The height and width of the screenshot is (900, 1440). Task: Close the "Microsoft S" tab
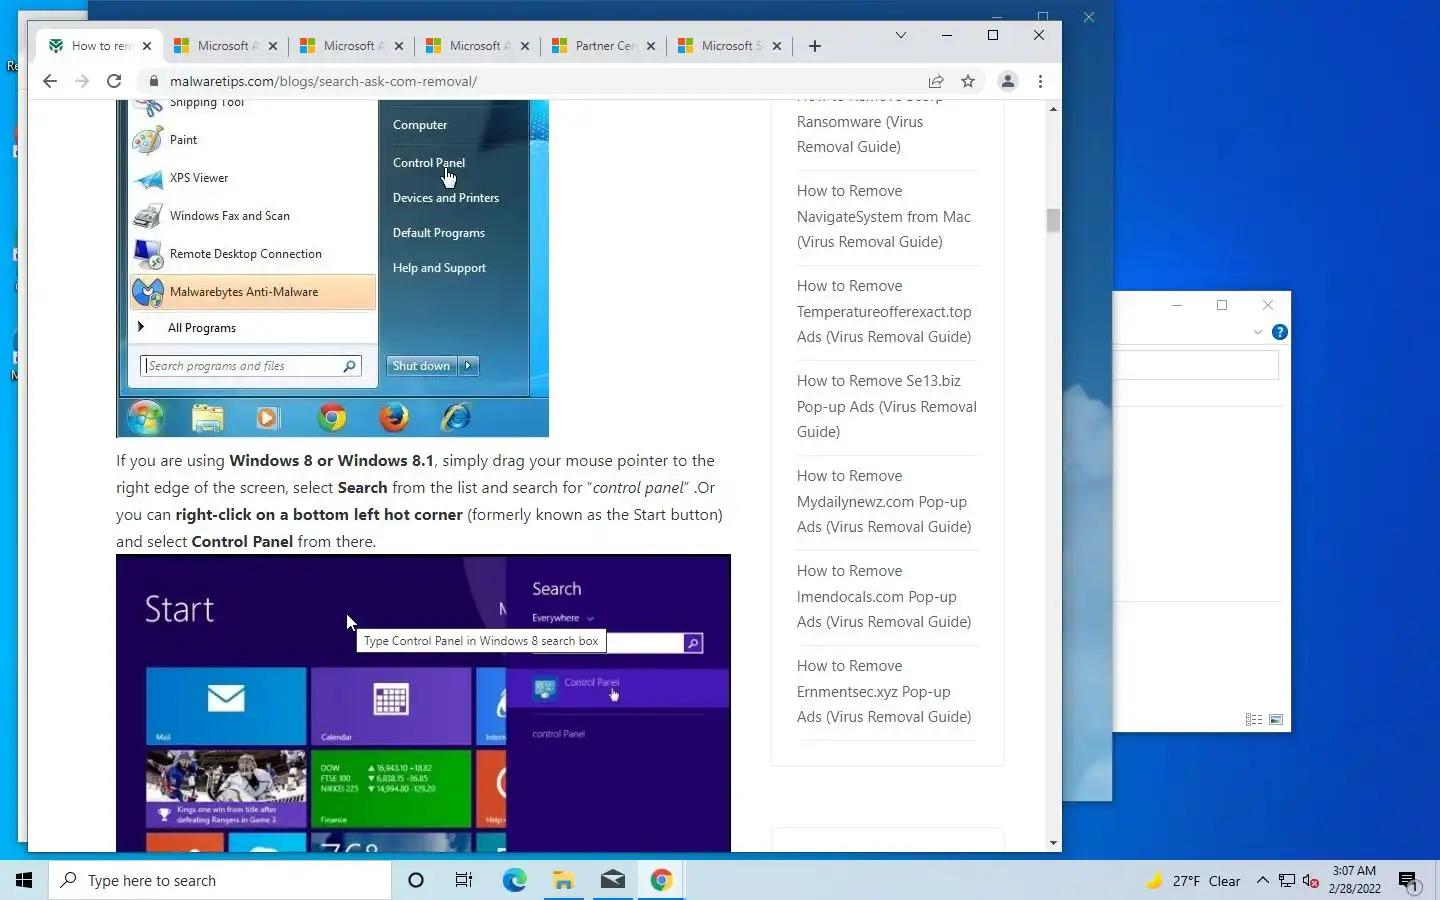coord(777,46)
